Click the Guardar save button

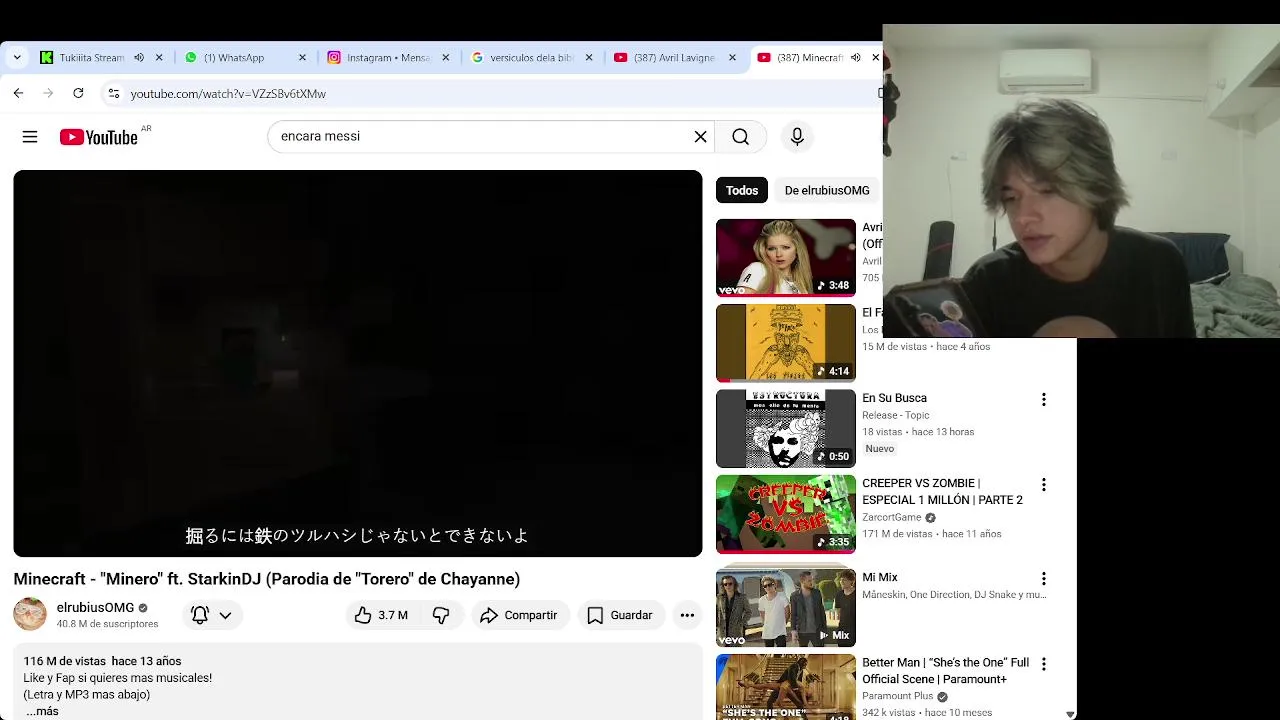pos(620,615)
